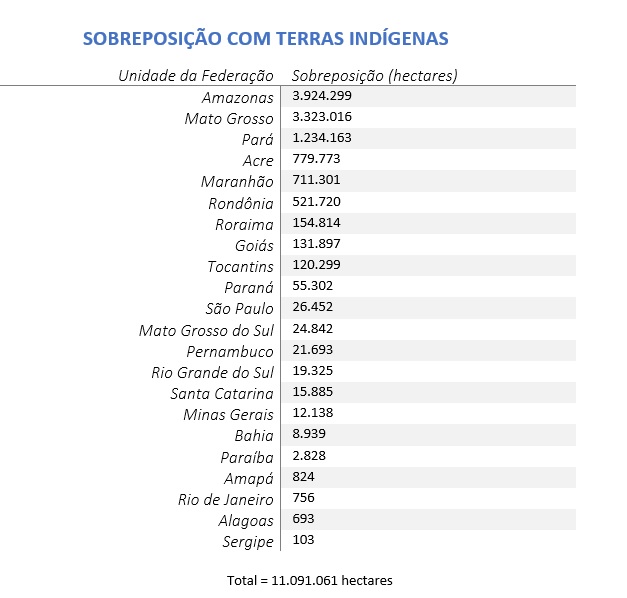Click the Rondônia row label

pos(241,204)
